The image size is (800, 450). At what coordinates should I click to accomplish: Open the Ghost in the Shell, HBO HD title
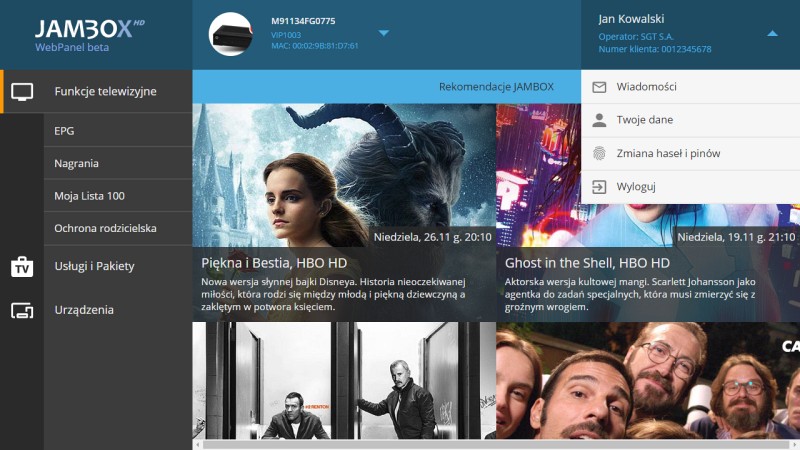[x=587, y=263]
